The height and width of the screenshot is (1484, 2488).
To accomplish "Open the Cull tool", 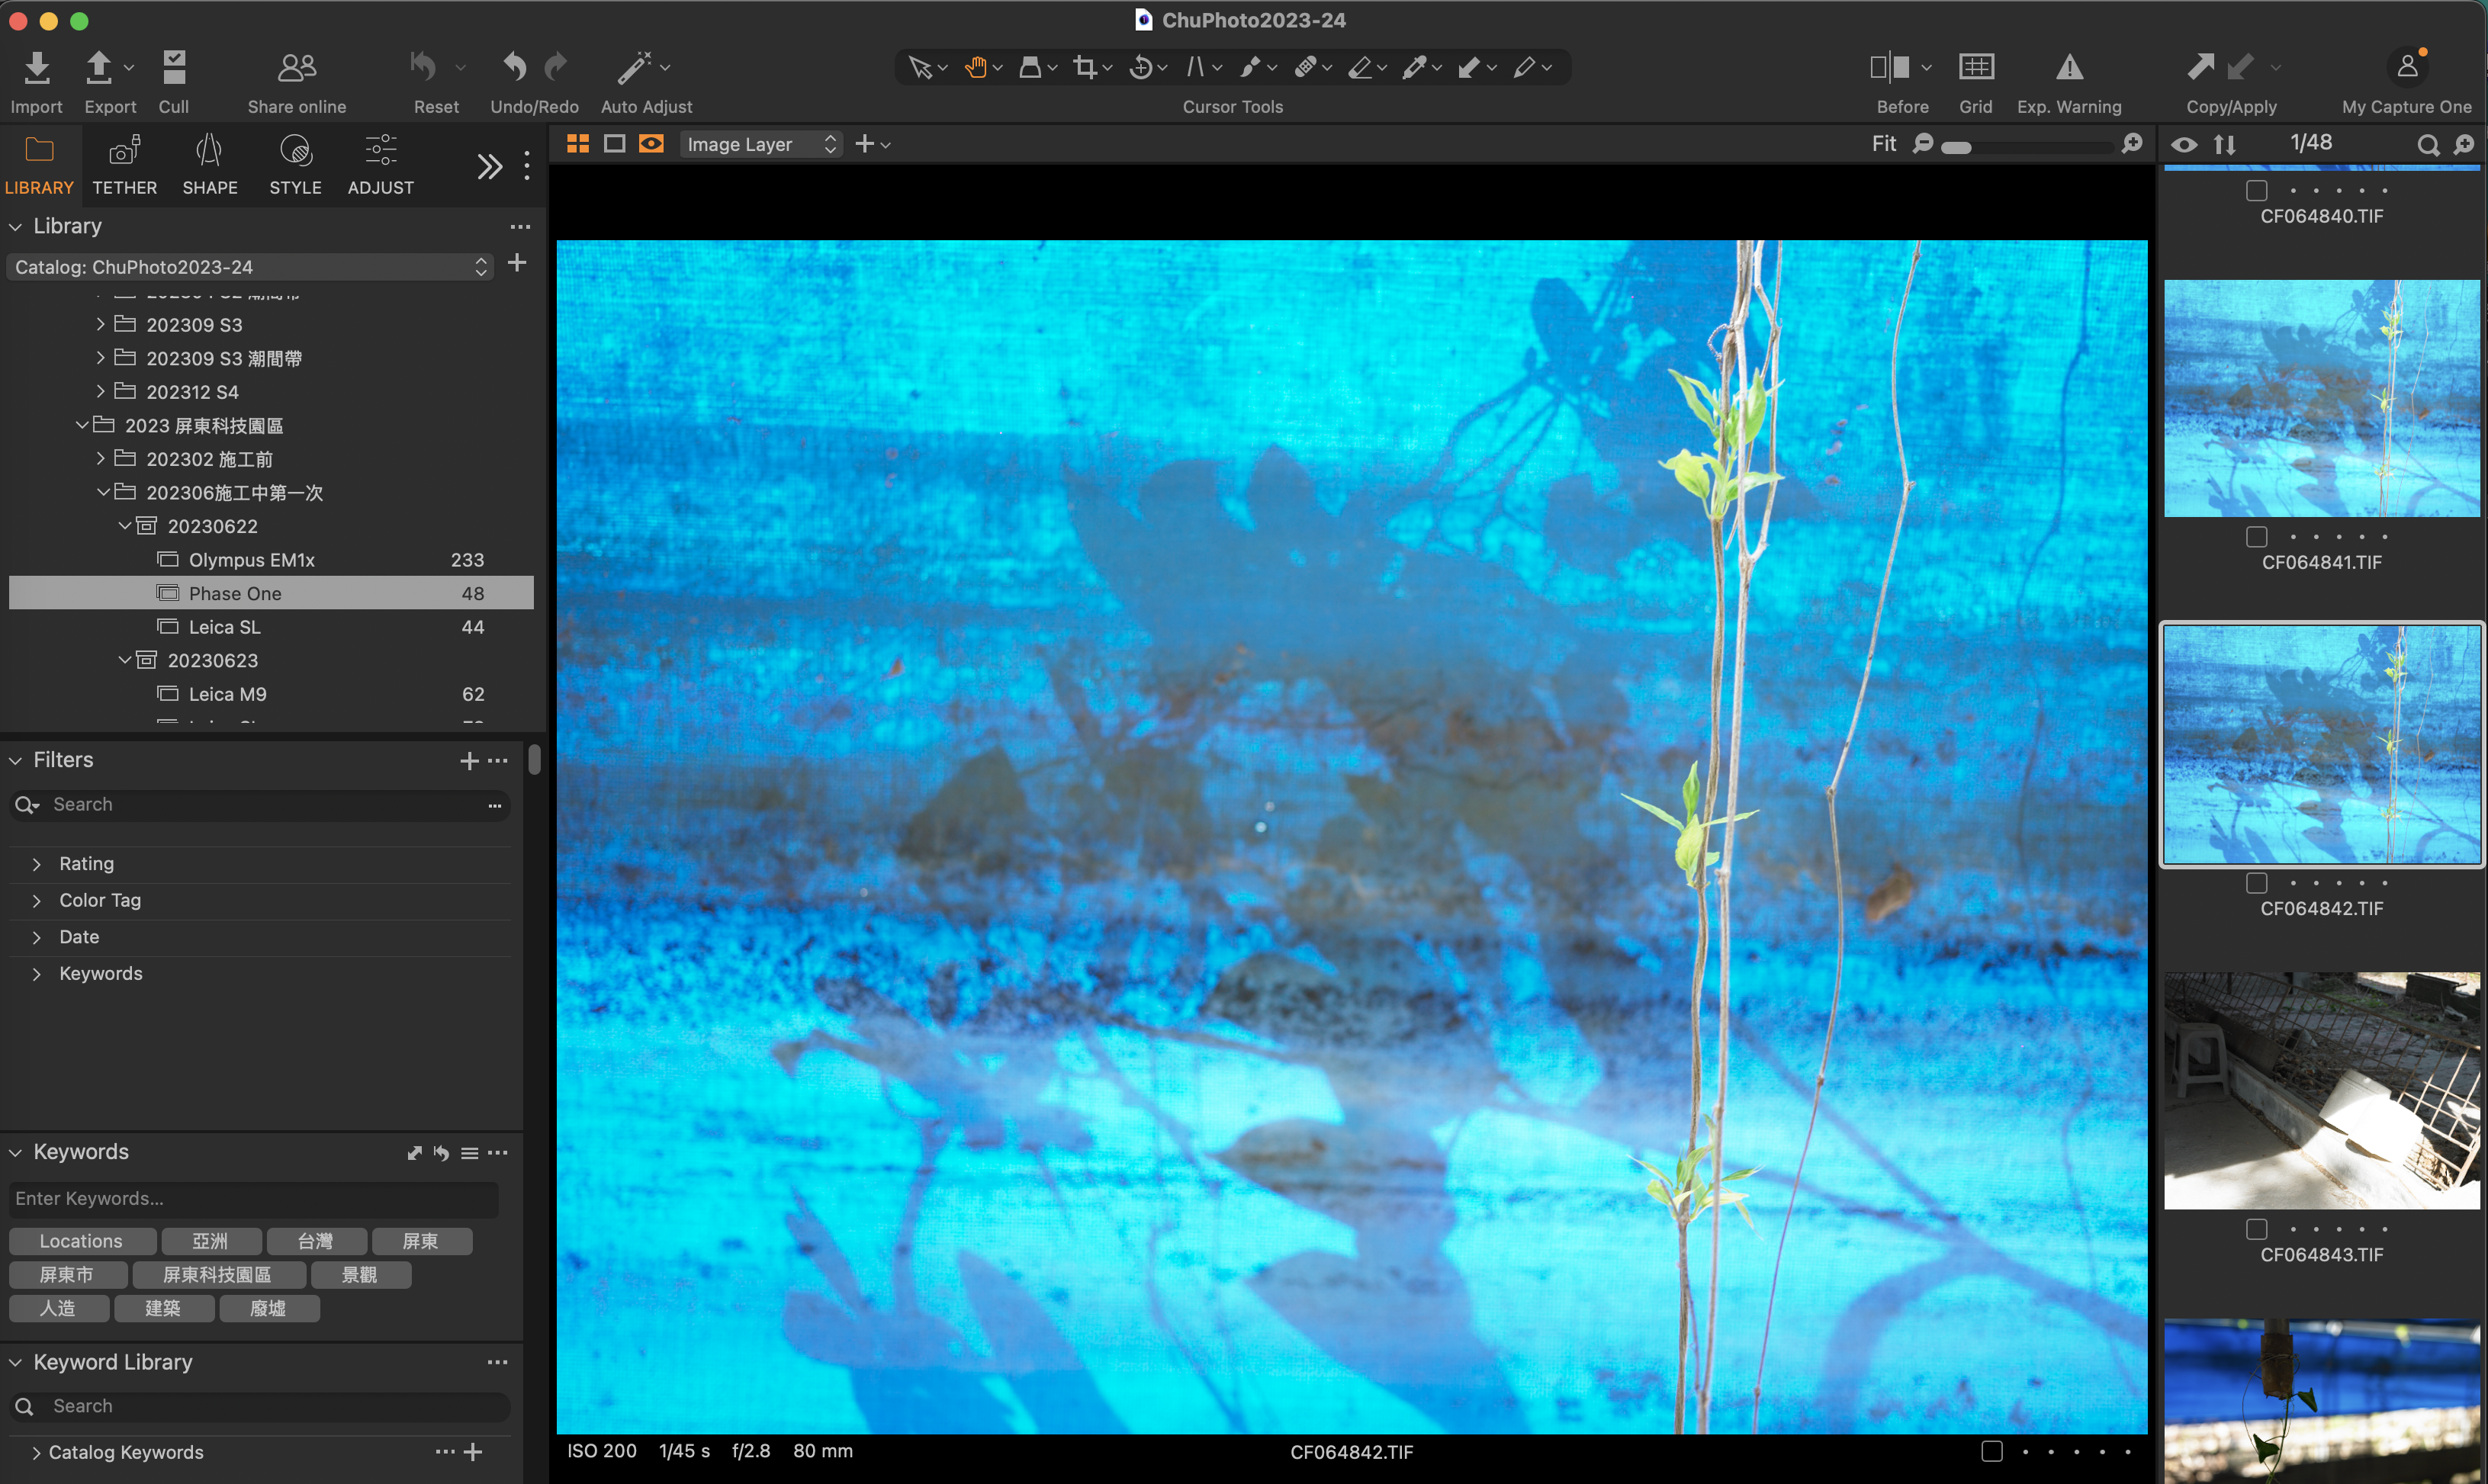I will [x=174, y=68].
